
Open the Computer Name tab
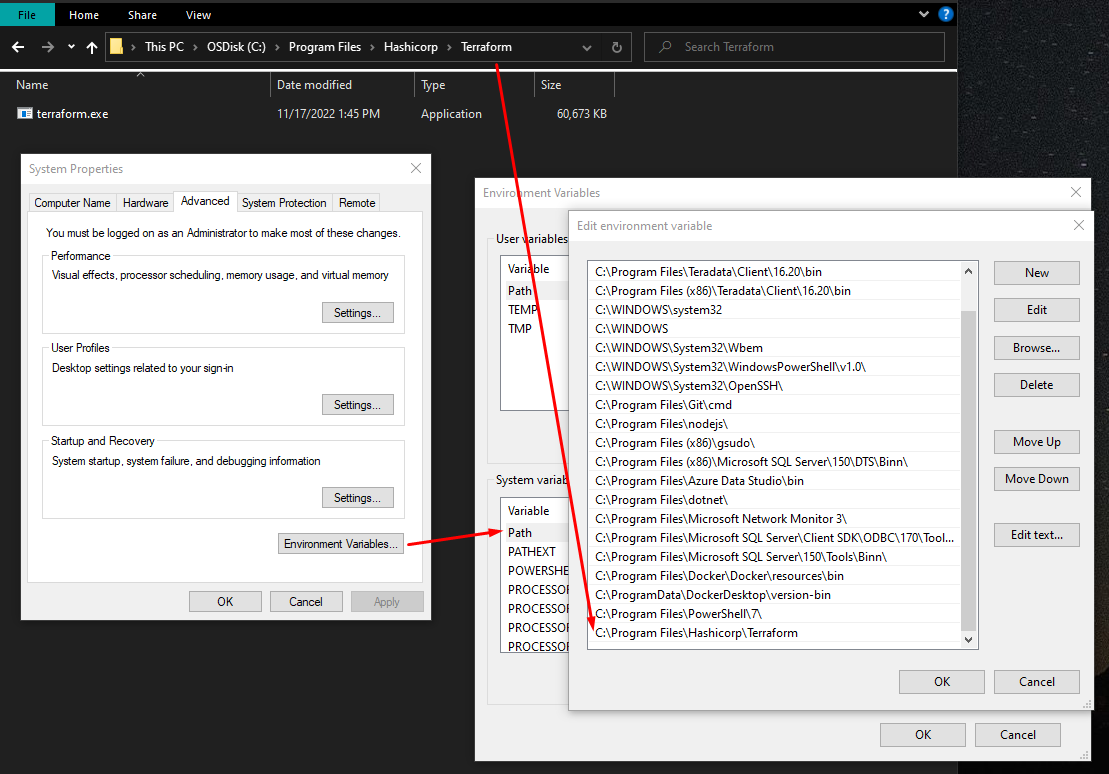[x=72, y=203]
